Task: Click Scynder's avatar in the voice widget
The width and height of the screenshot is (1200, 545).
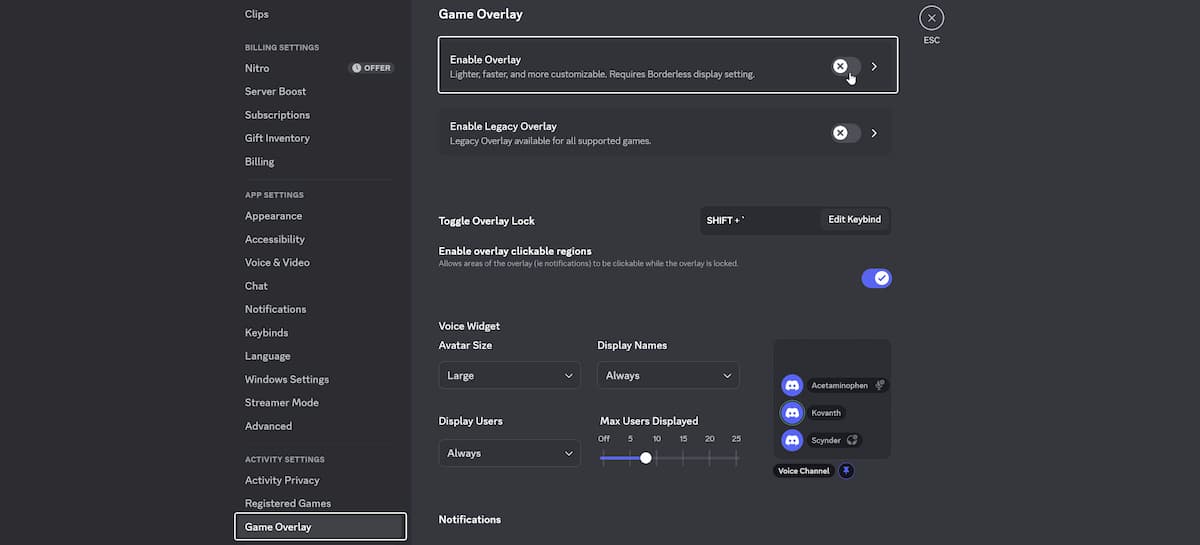Action: 792,440
